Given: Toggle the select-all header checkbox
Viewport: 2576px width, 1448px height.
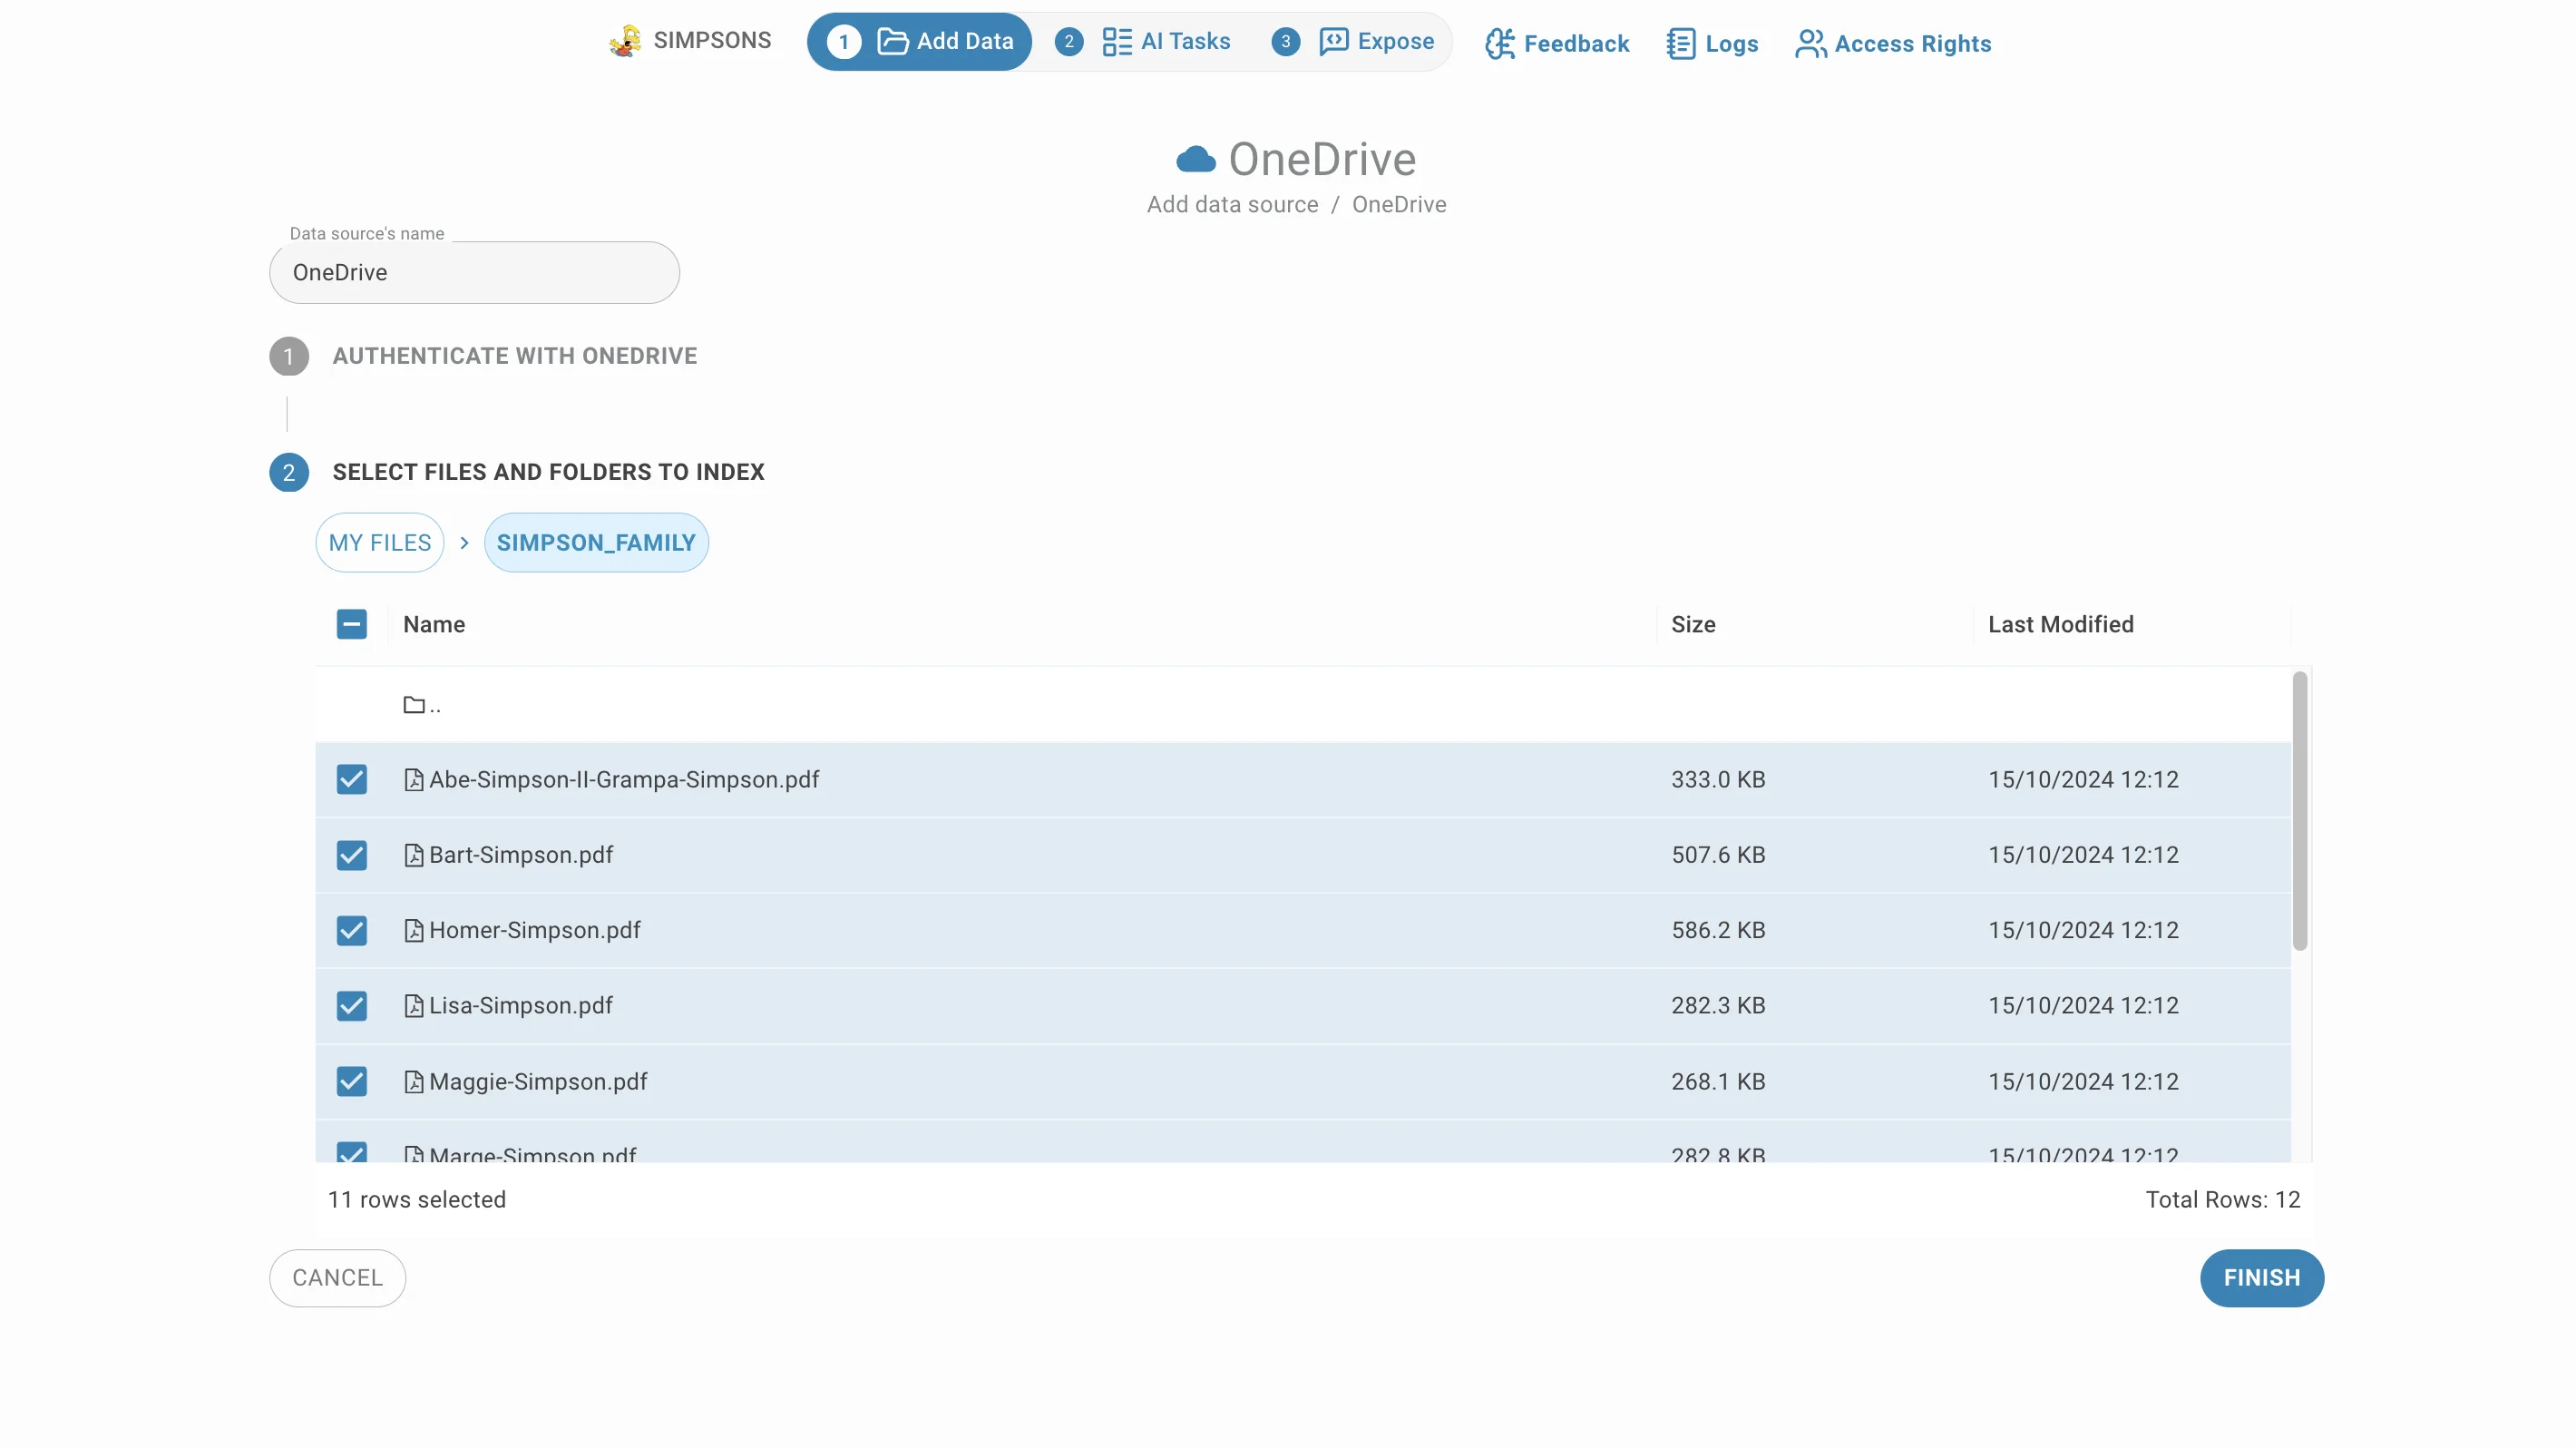Looking at the screenshot, I should [x=352, y=625].
